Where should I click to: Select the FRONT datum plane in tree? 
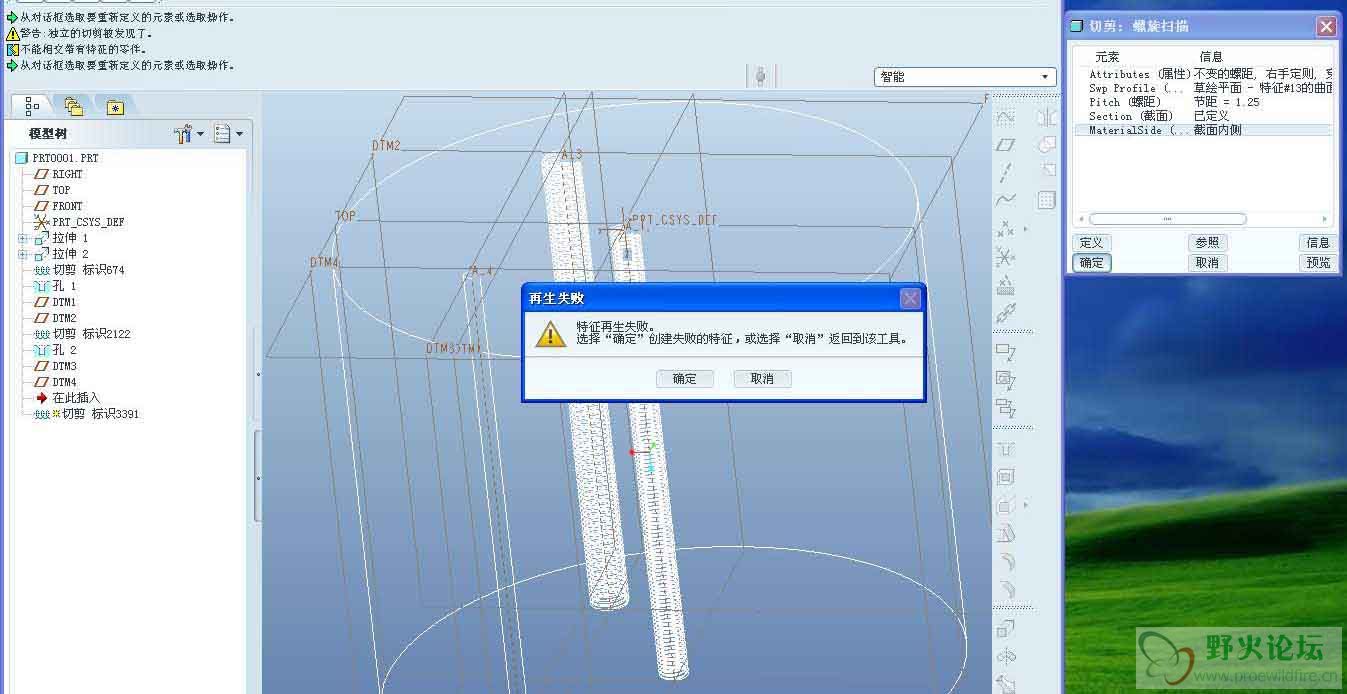(59, 206)
